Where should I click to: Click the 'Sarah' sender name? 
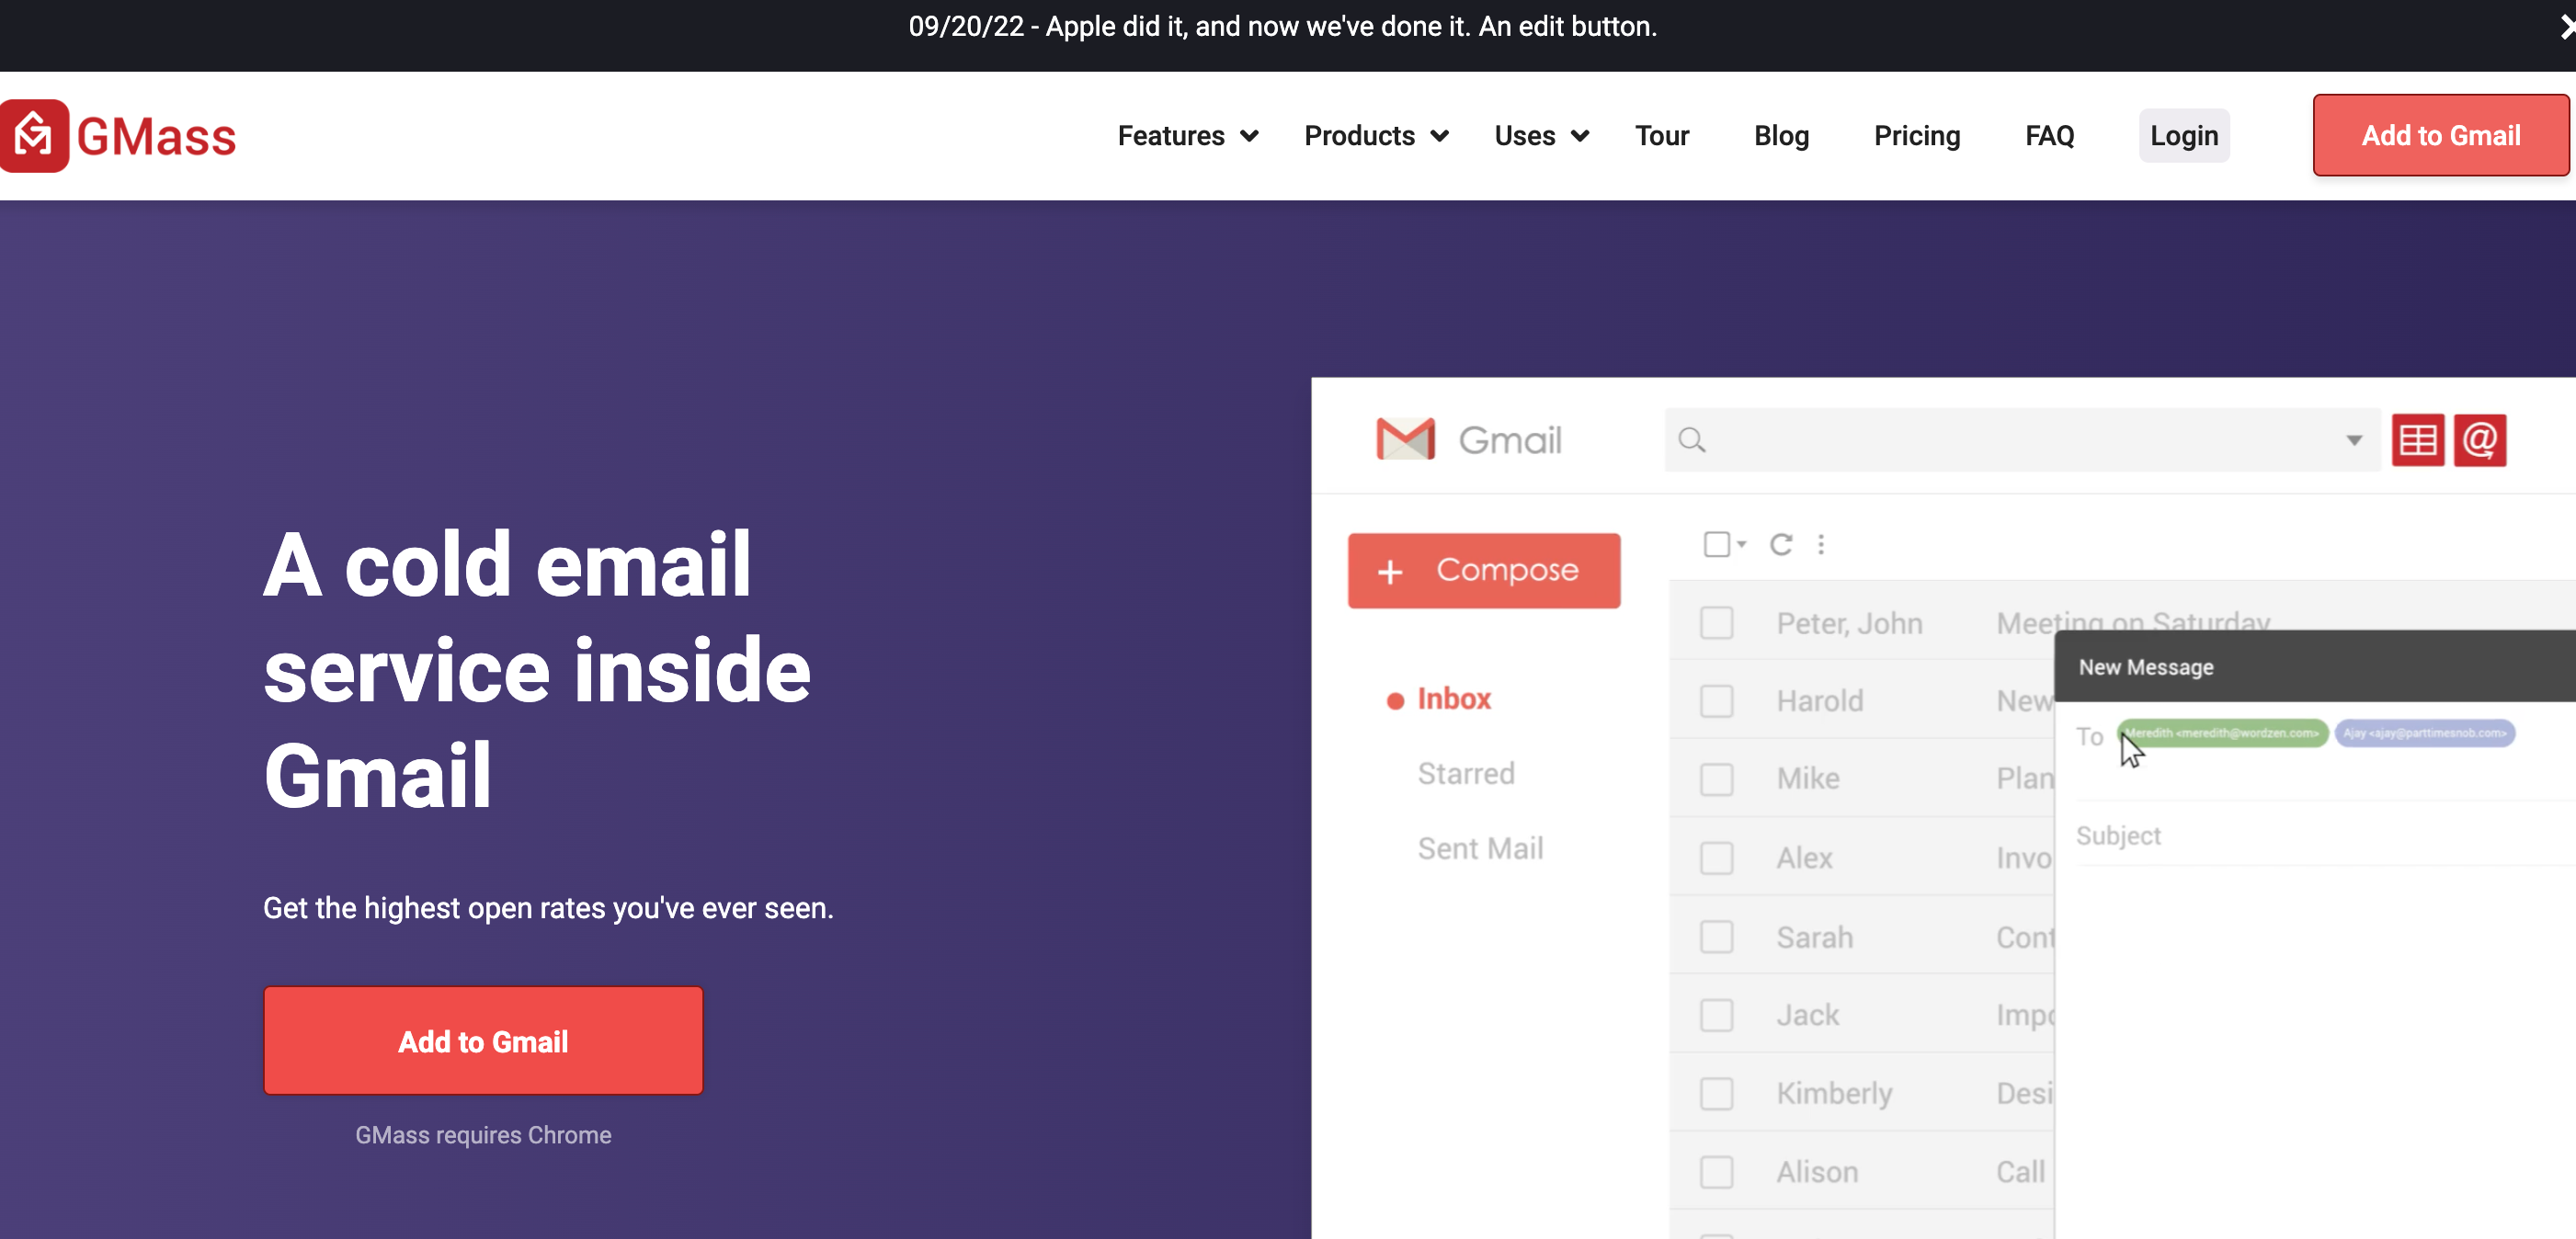[x=1814, y=937]
